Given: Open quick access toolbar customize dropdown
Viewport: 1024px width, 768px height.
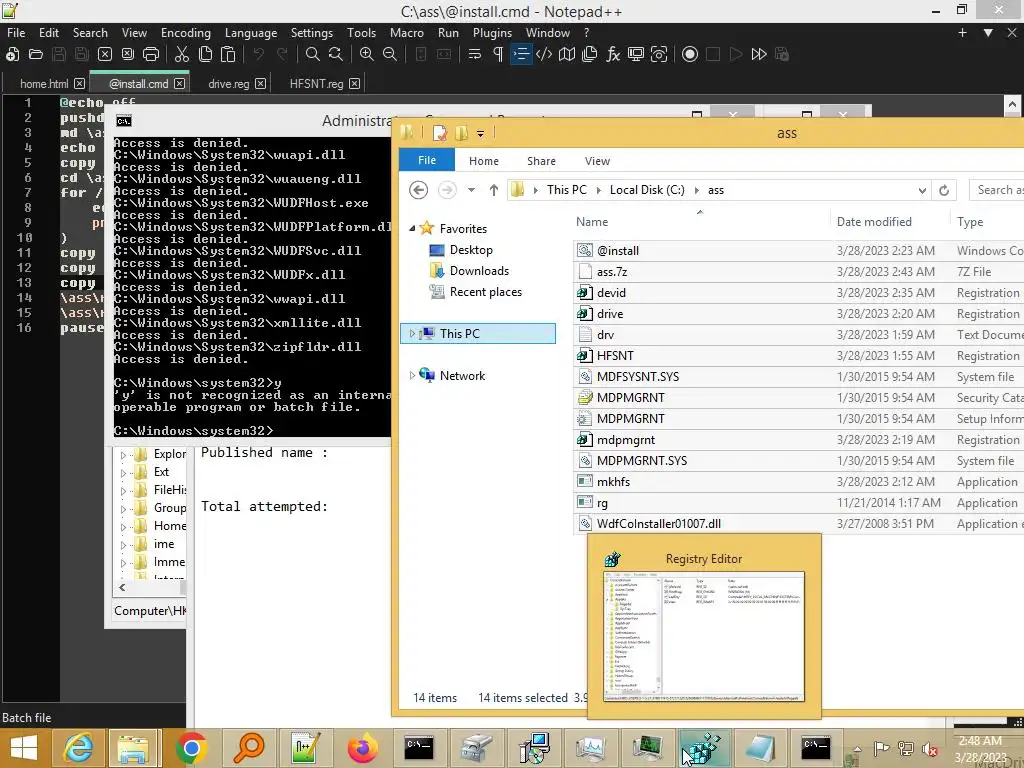Looking at the screenshot, I should pyautogui.click(x=480, y=134).
